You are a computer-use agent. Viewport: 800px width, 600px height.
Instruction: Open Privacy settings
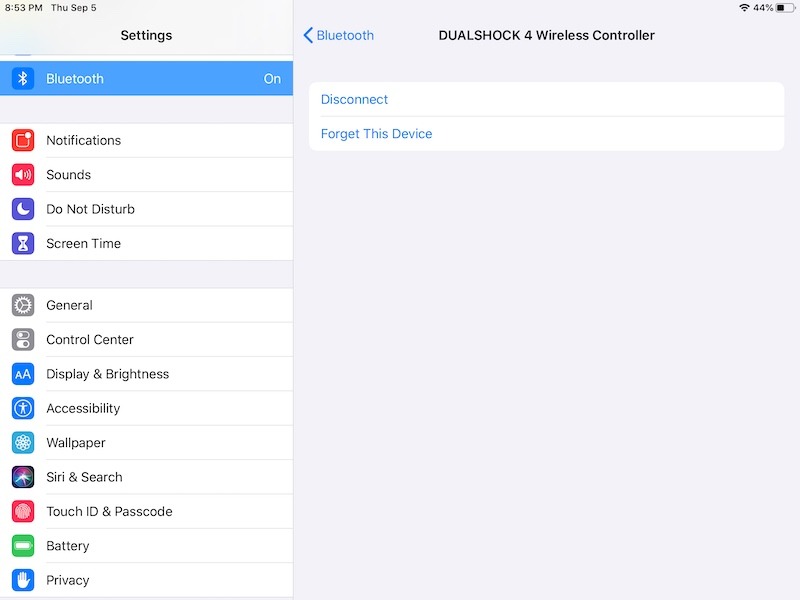tap(67, 580)
